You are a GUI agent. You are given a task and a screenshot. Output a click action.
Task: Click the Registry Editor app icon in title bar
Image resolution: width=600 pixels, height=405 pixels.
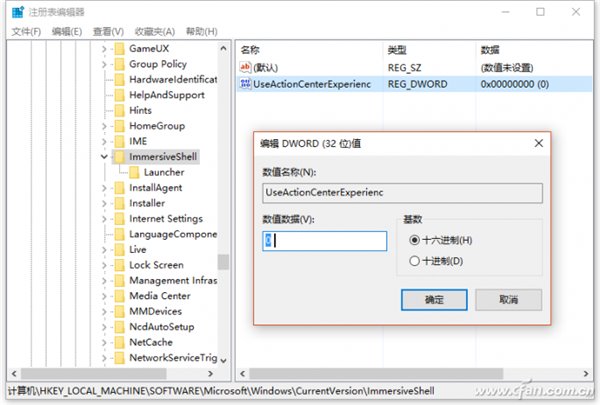point(18,12)
